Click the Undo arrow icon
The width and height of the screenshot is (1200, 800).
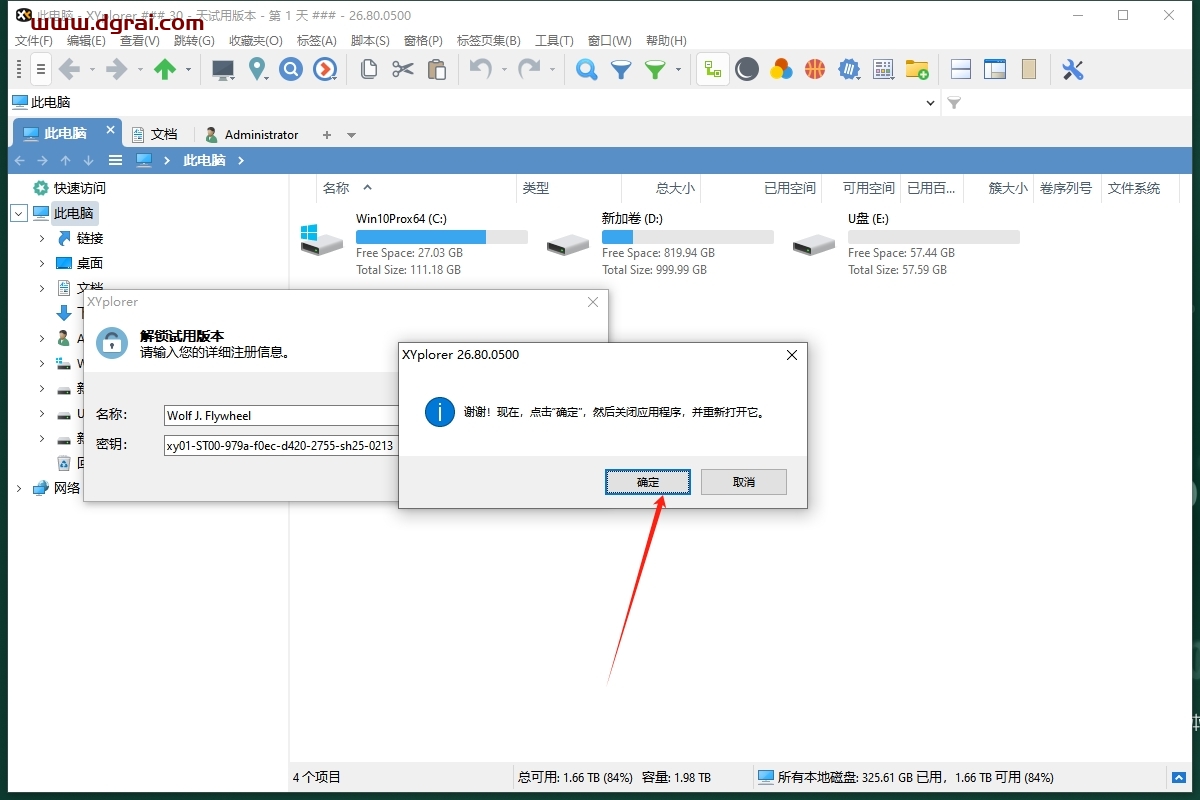click(x=481, y=69)
